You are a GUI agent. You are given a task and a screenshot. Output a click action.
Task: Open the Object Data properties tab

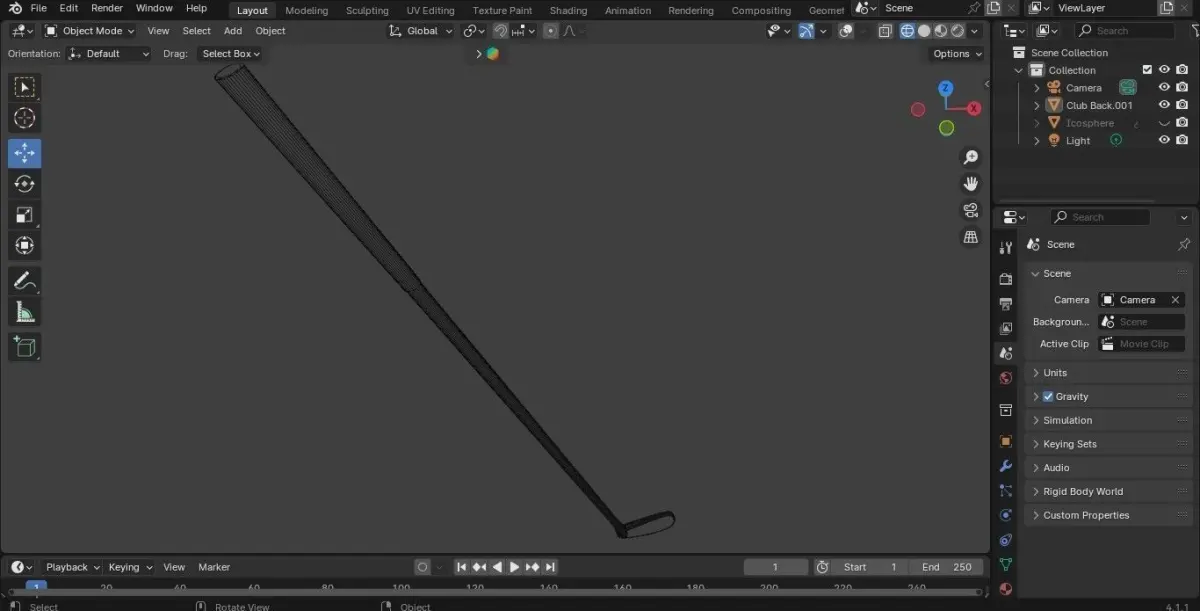[1006, 564]
